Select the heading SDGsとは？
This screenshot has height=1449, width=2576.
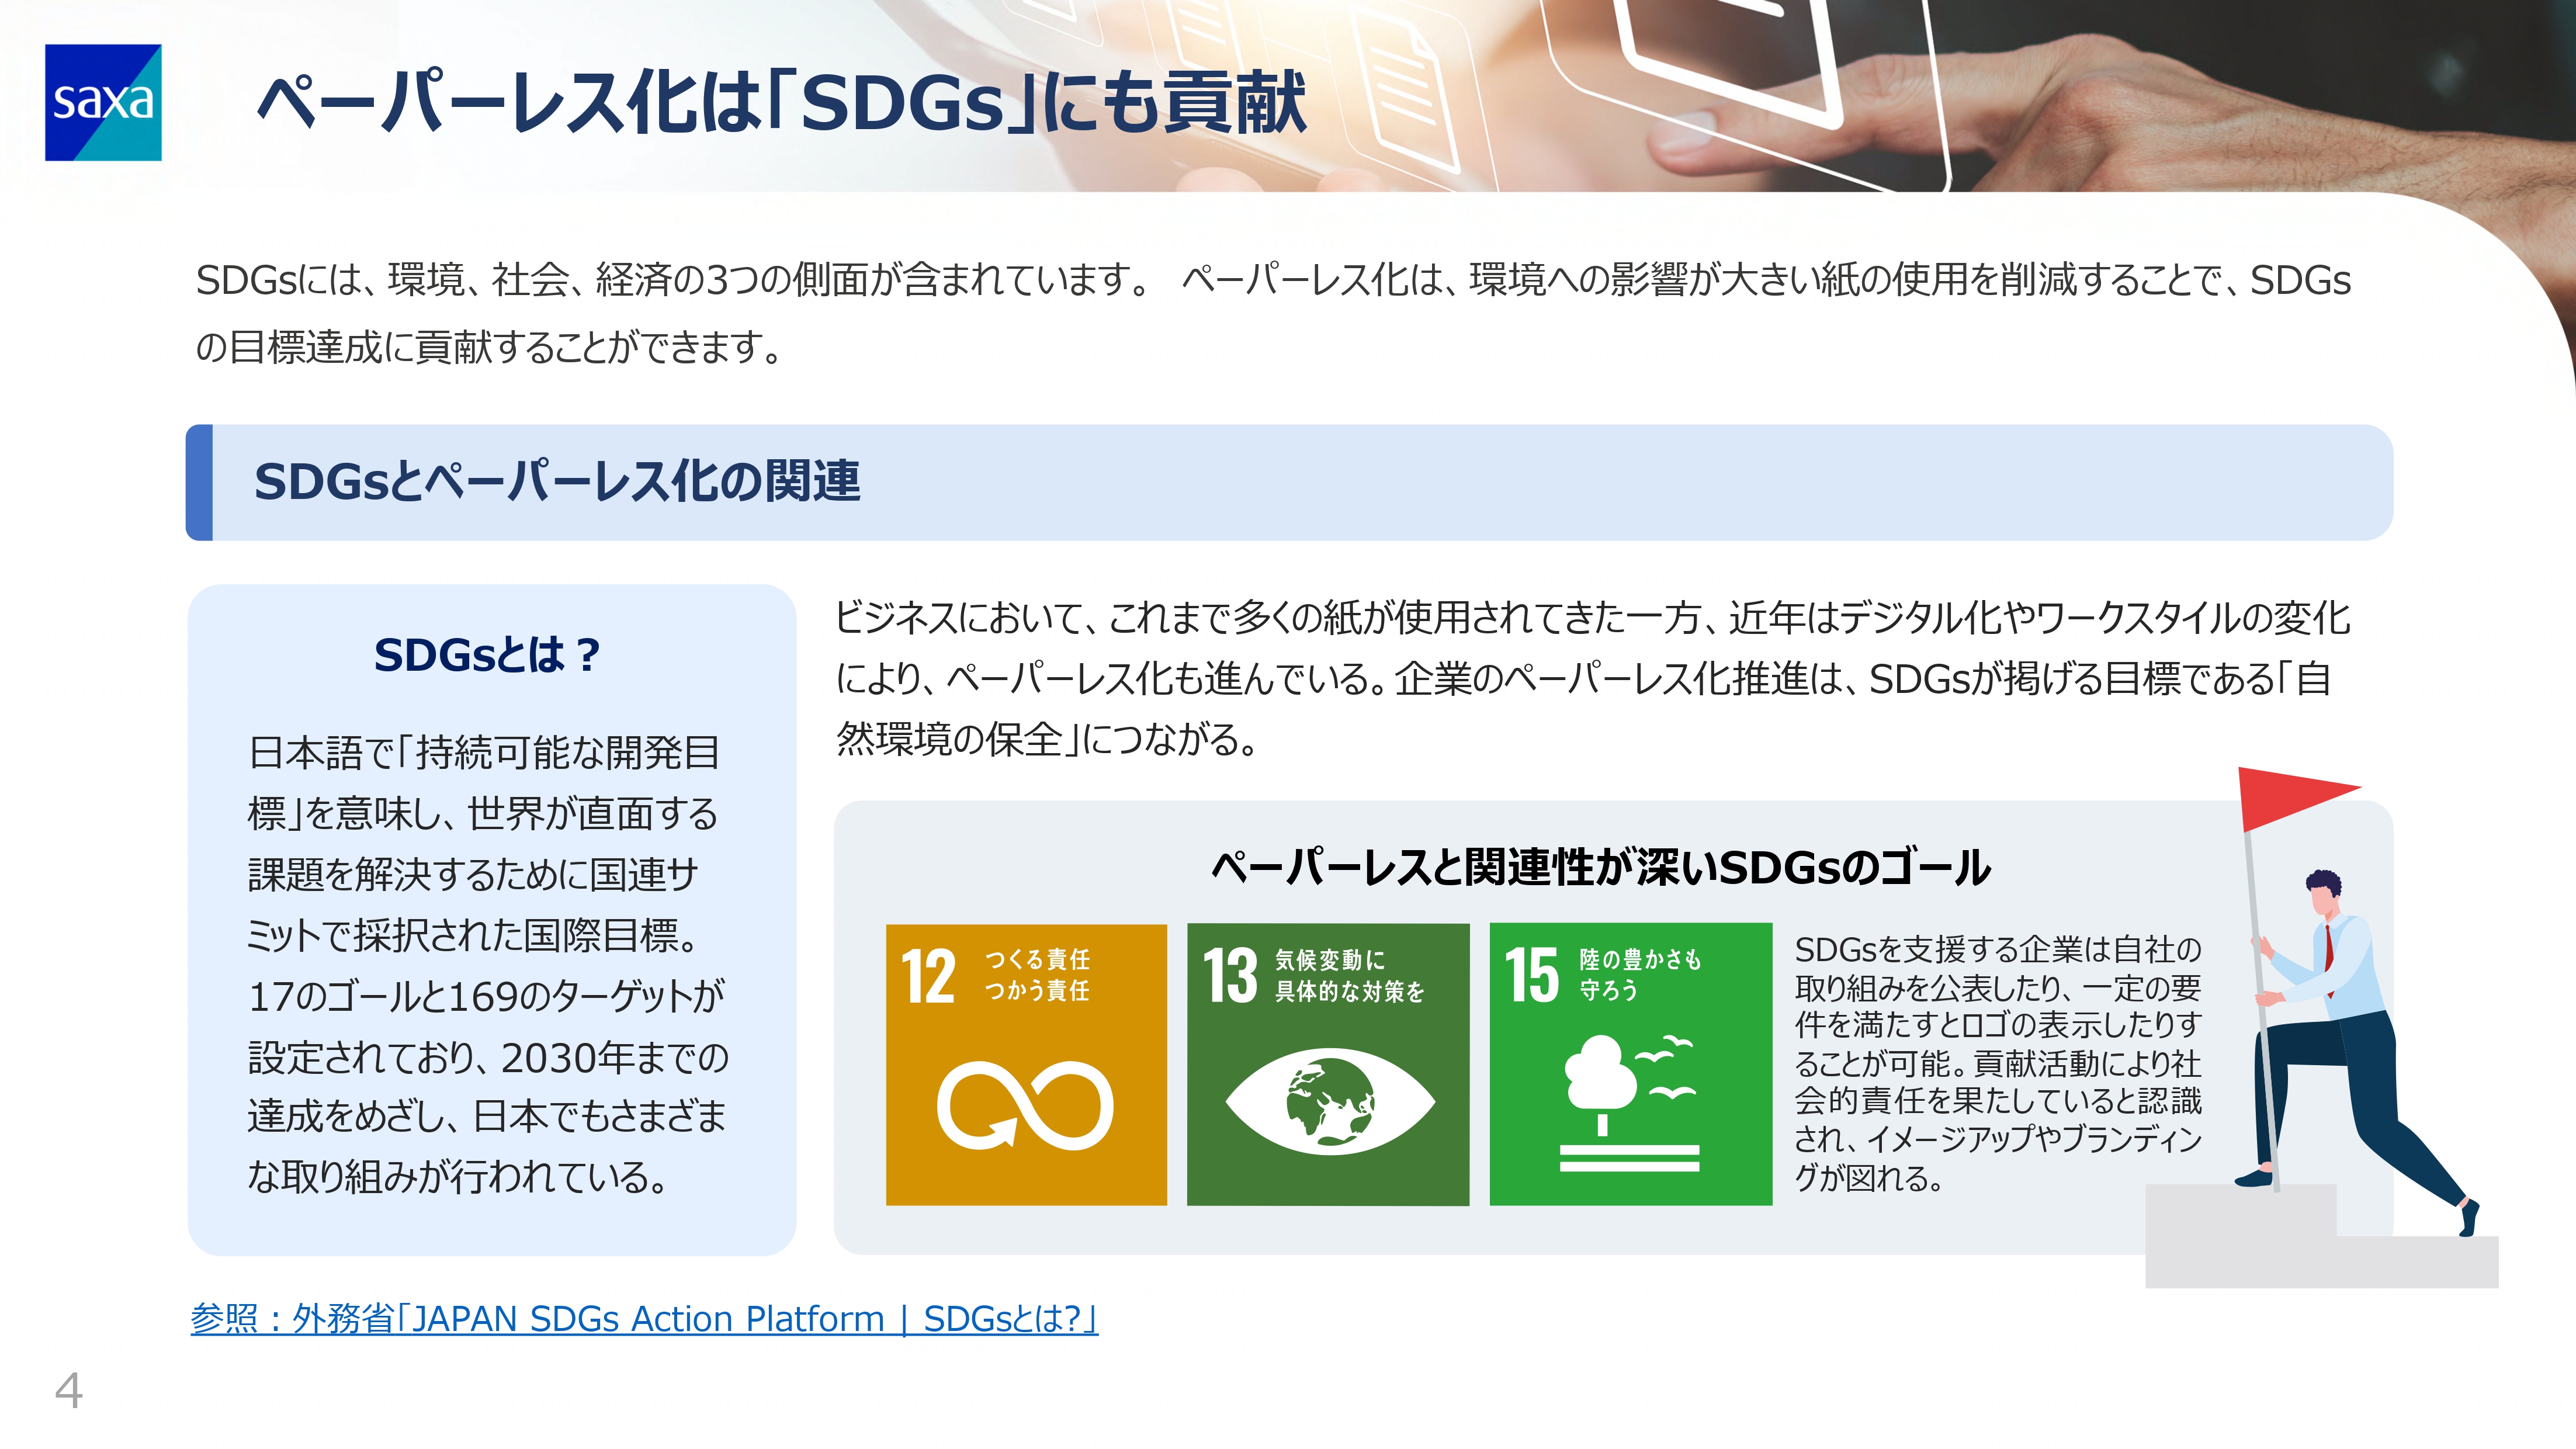click(x=487, y=655)
